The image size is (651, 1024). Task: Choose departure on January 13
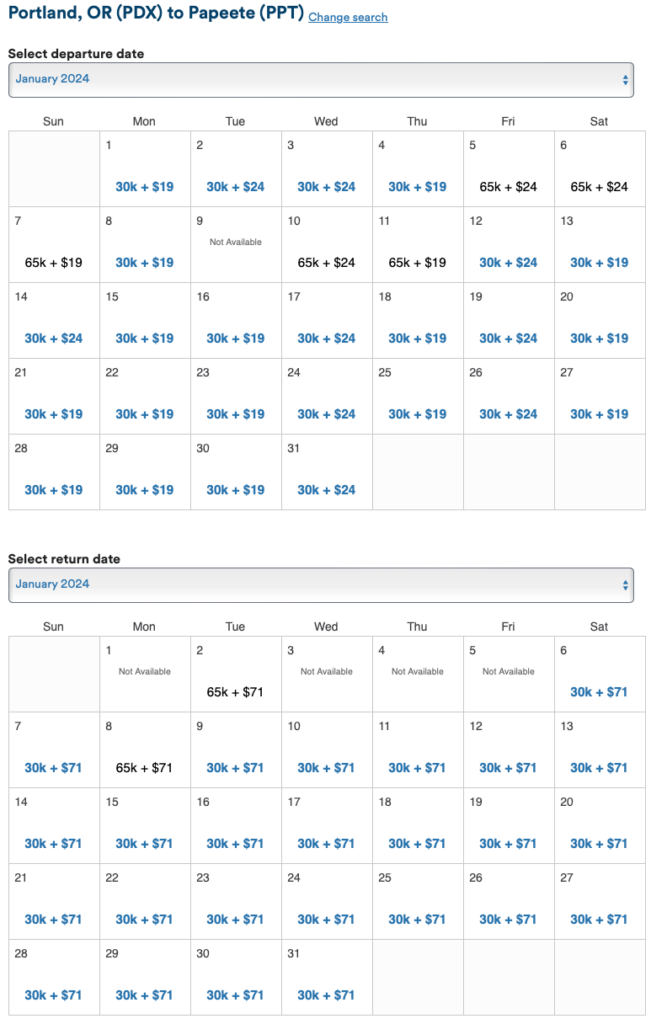click(x=599, y=262)
